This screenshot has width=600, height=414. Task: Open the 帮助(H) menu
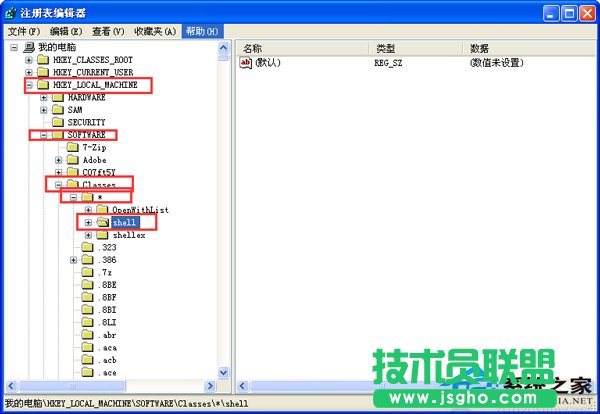pos(202,31)
